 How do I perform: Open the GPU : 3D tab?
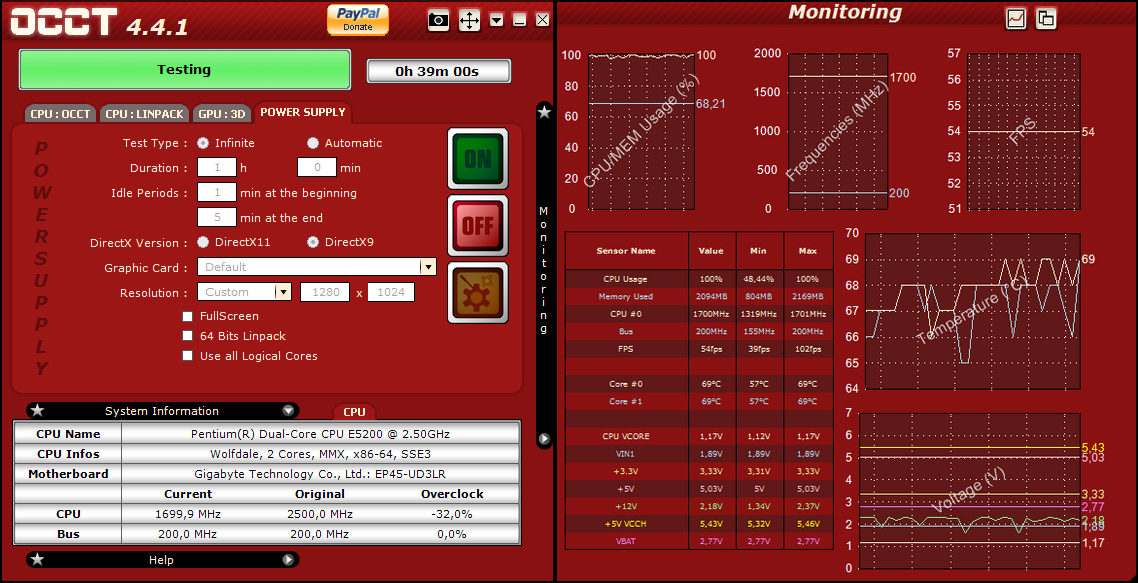(222, 114)
